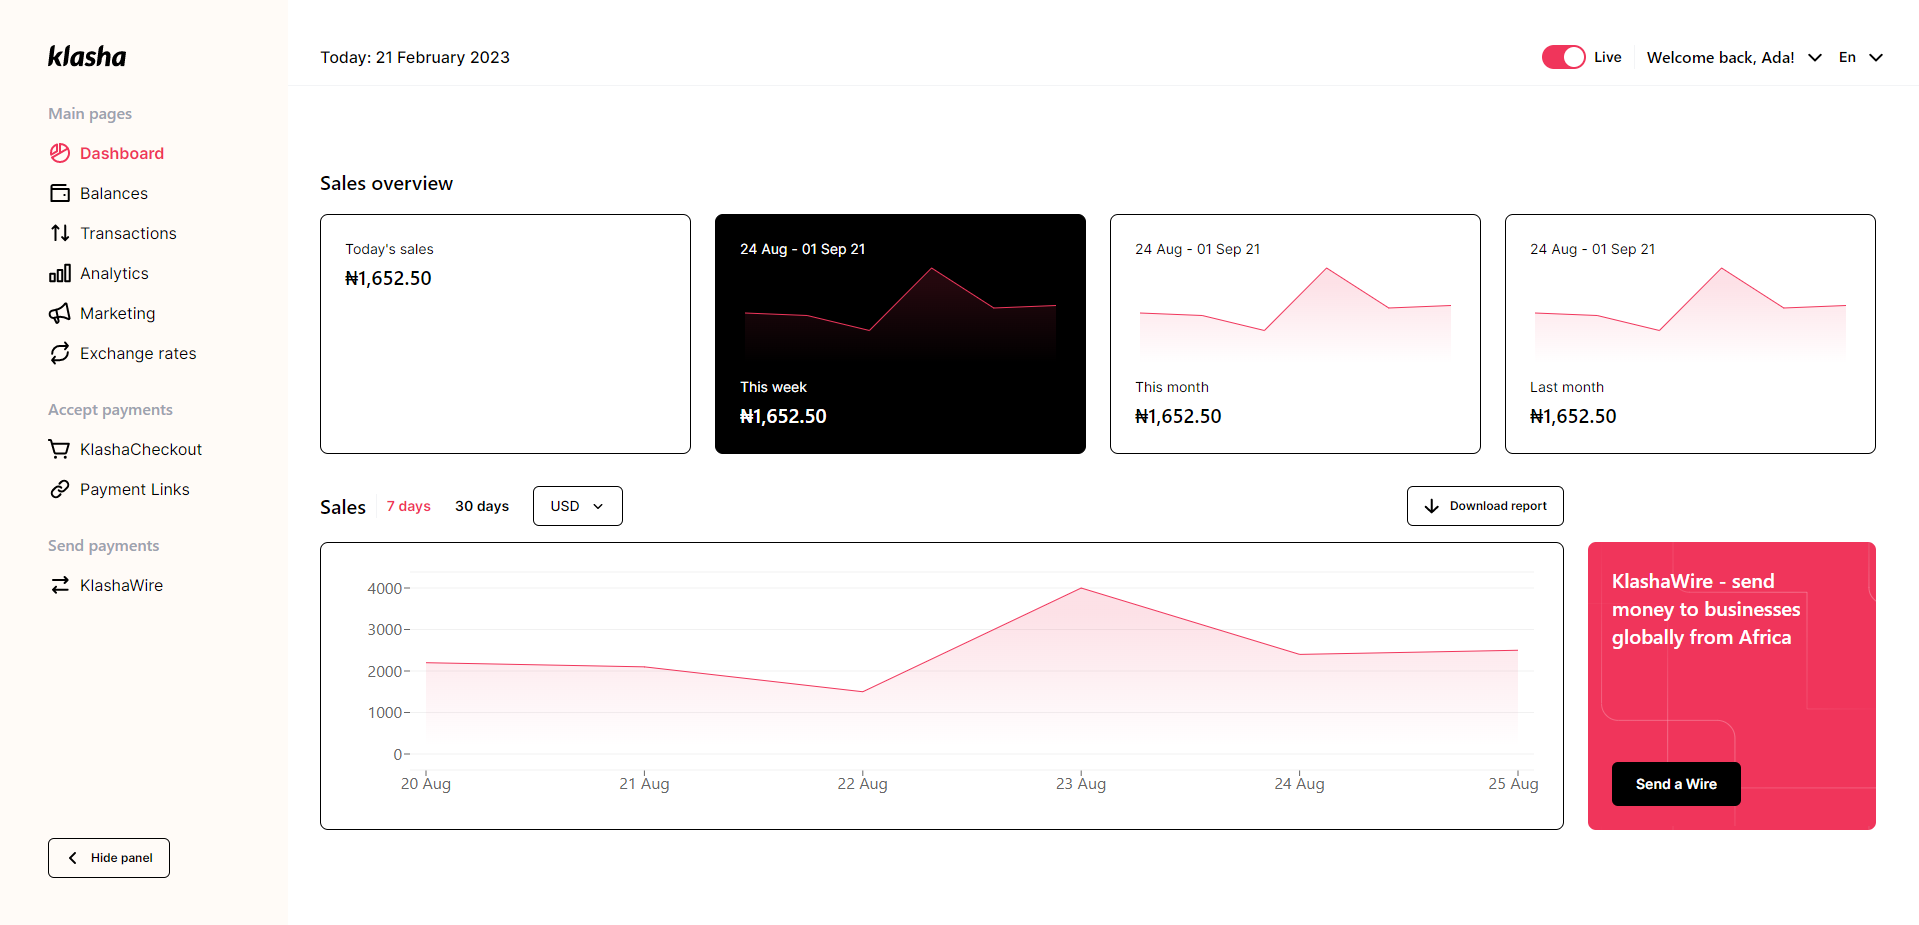Open Analytics via the bar chart icon
This screenshot has width=1919, height=925.
pos(60,272)
